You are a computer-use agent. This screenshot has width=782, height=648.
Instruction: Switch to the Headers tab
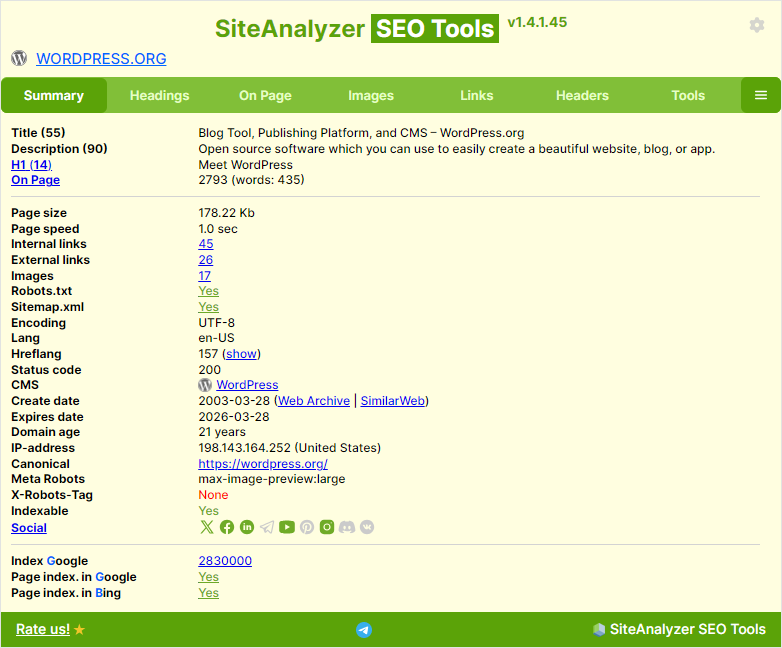(583, 95)
